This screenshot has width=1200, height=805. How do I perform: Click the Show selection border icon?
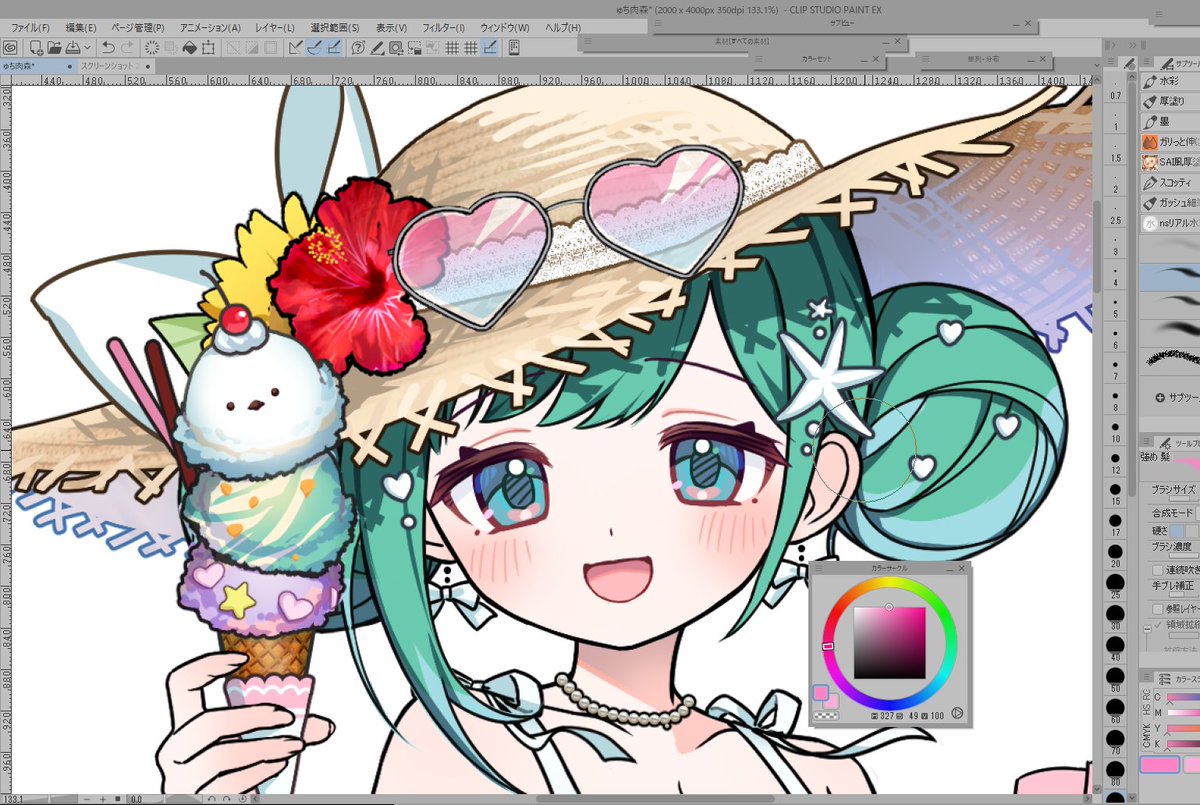270,47
